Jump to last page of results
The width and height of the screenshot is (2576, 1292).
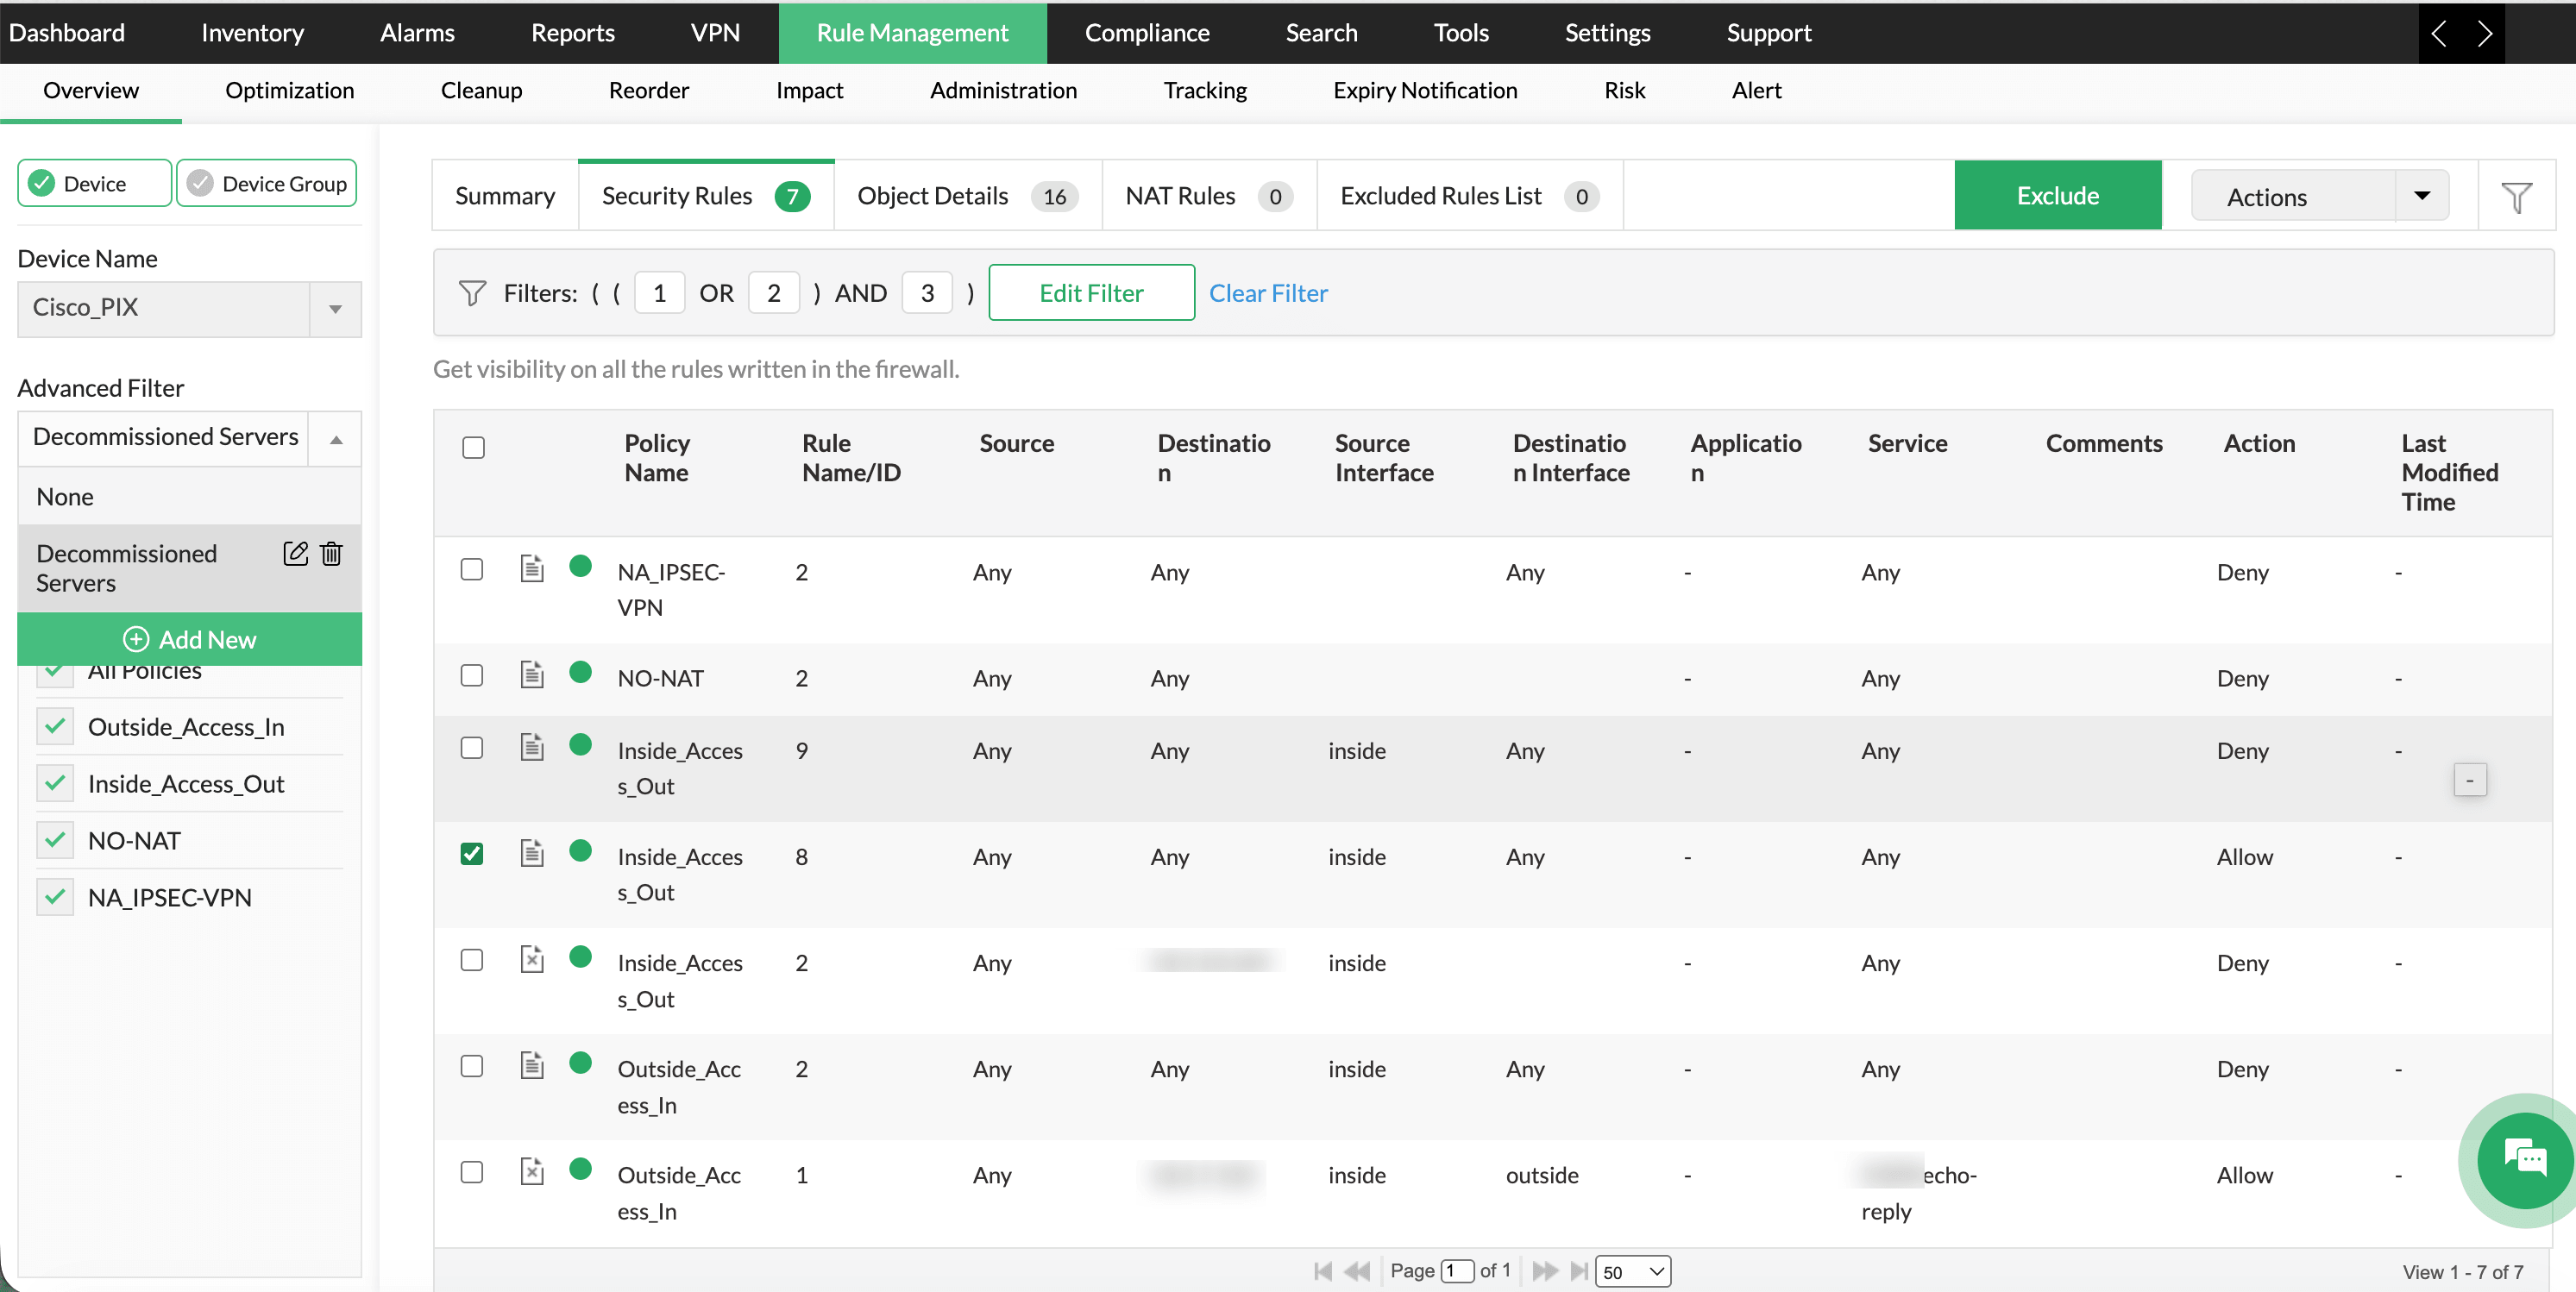pyautogui.click(x=1579, y=1271)
